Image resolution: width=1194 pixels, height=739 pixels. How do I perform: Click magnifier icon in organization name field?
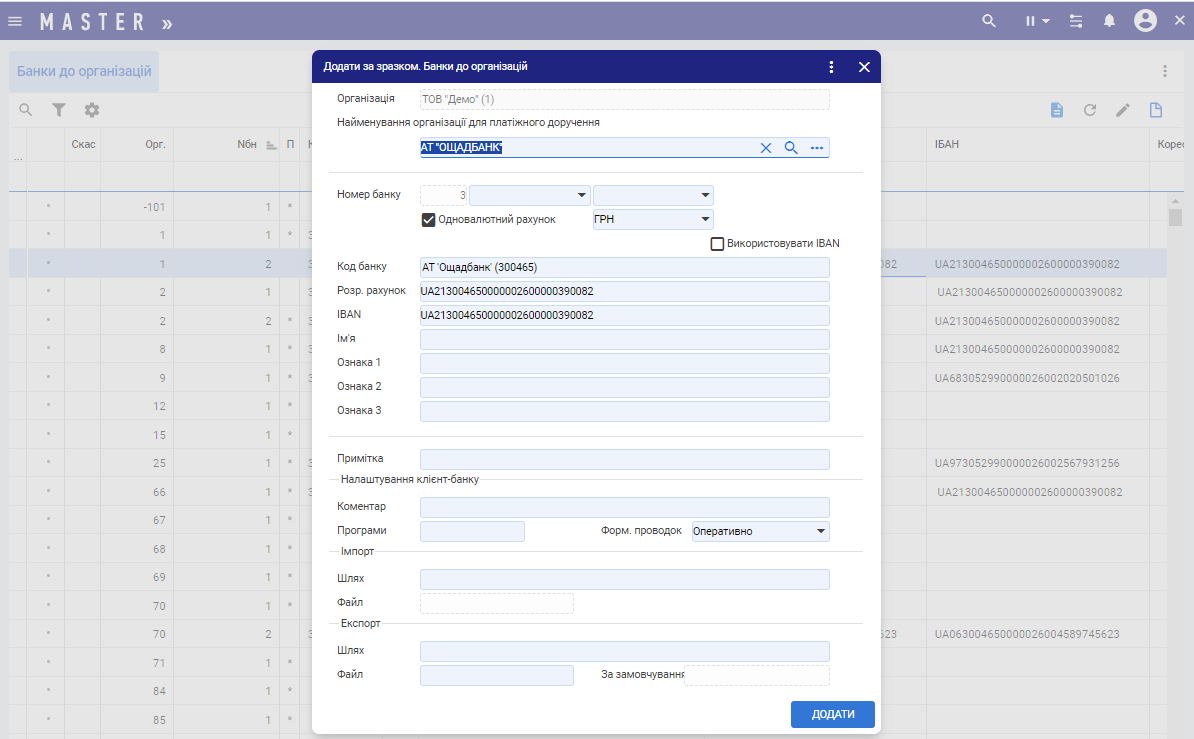click(791, 148)
